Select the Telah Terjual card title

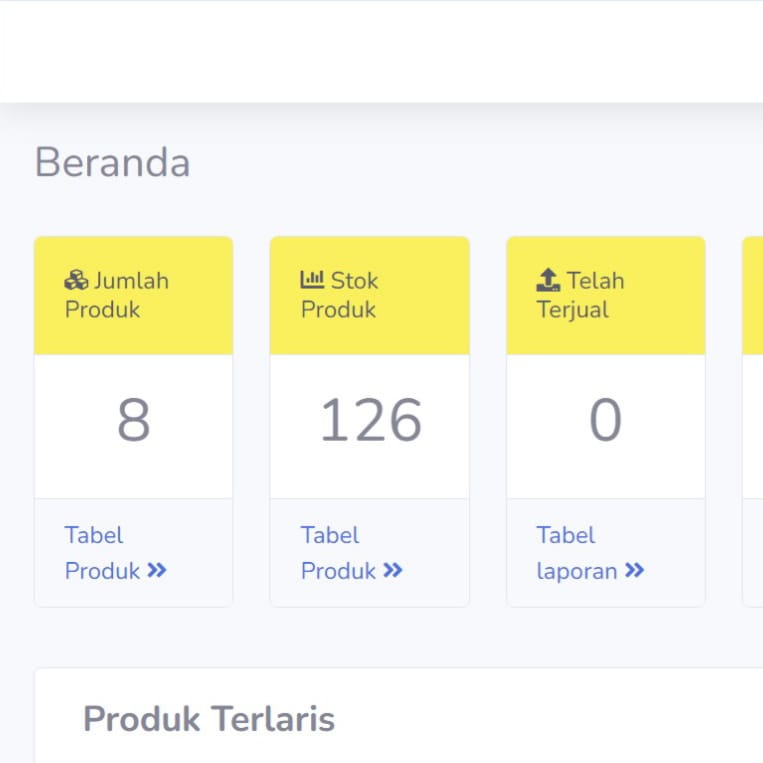581,295
